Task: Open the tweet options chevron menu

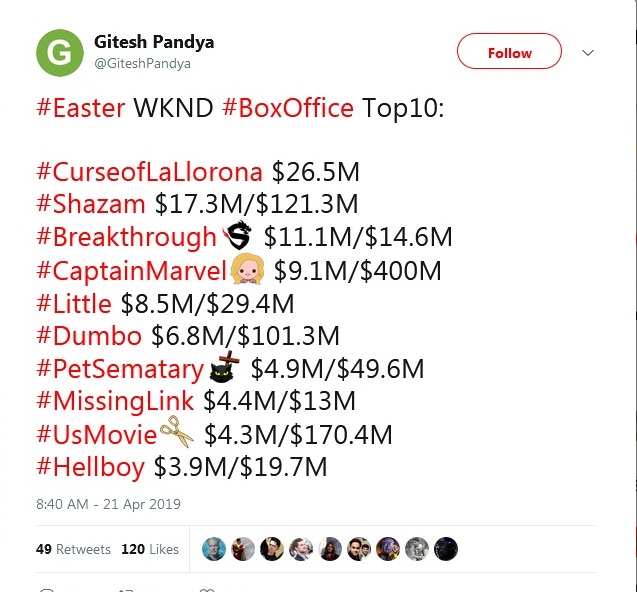Action: [587, 53]
